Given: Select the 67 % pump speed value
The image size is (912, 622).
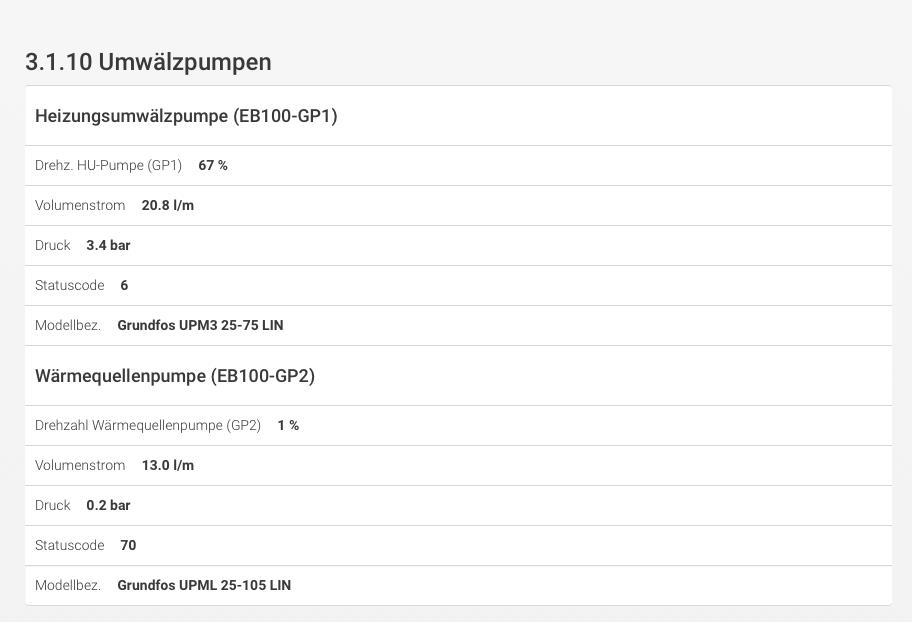Looking at the screenshot, I should (x=213, y=165).
